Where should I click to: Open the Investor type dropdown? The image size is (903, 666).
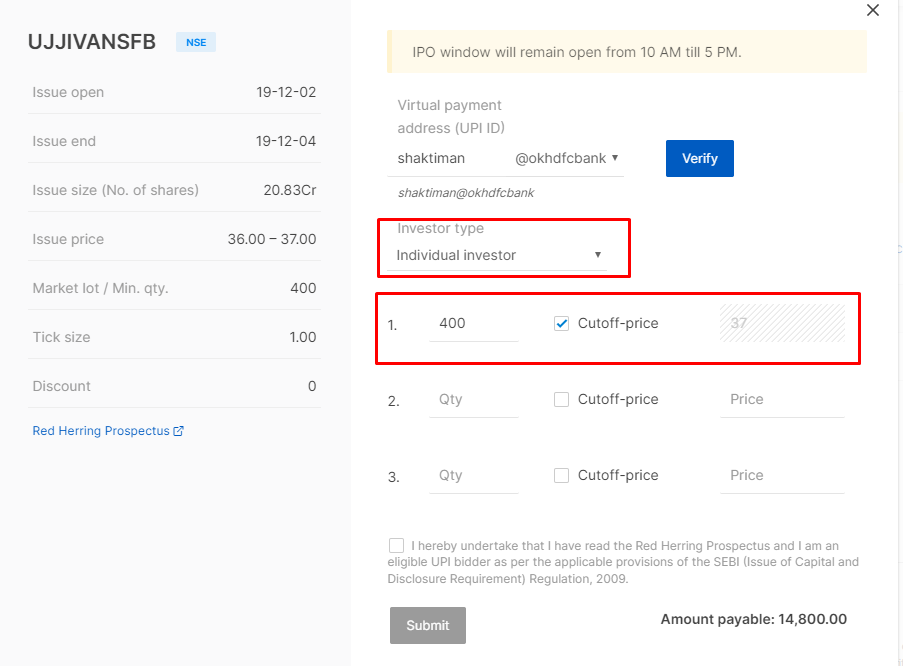[498, 255]
